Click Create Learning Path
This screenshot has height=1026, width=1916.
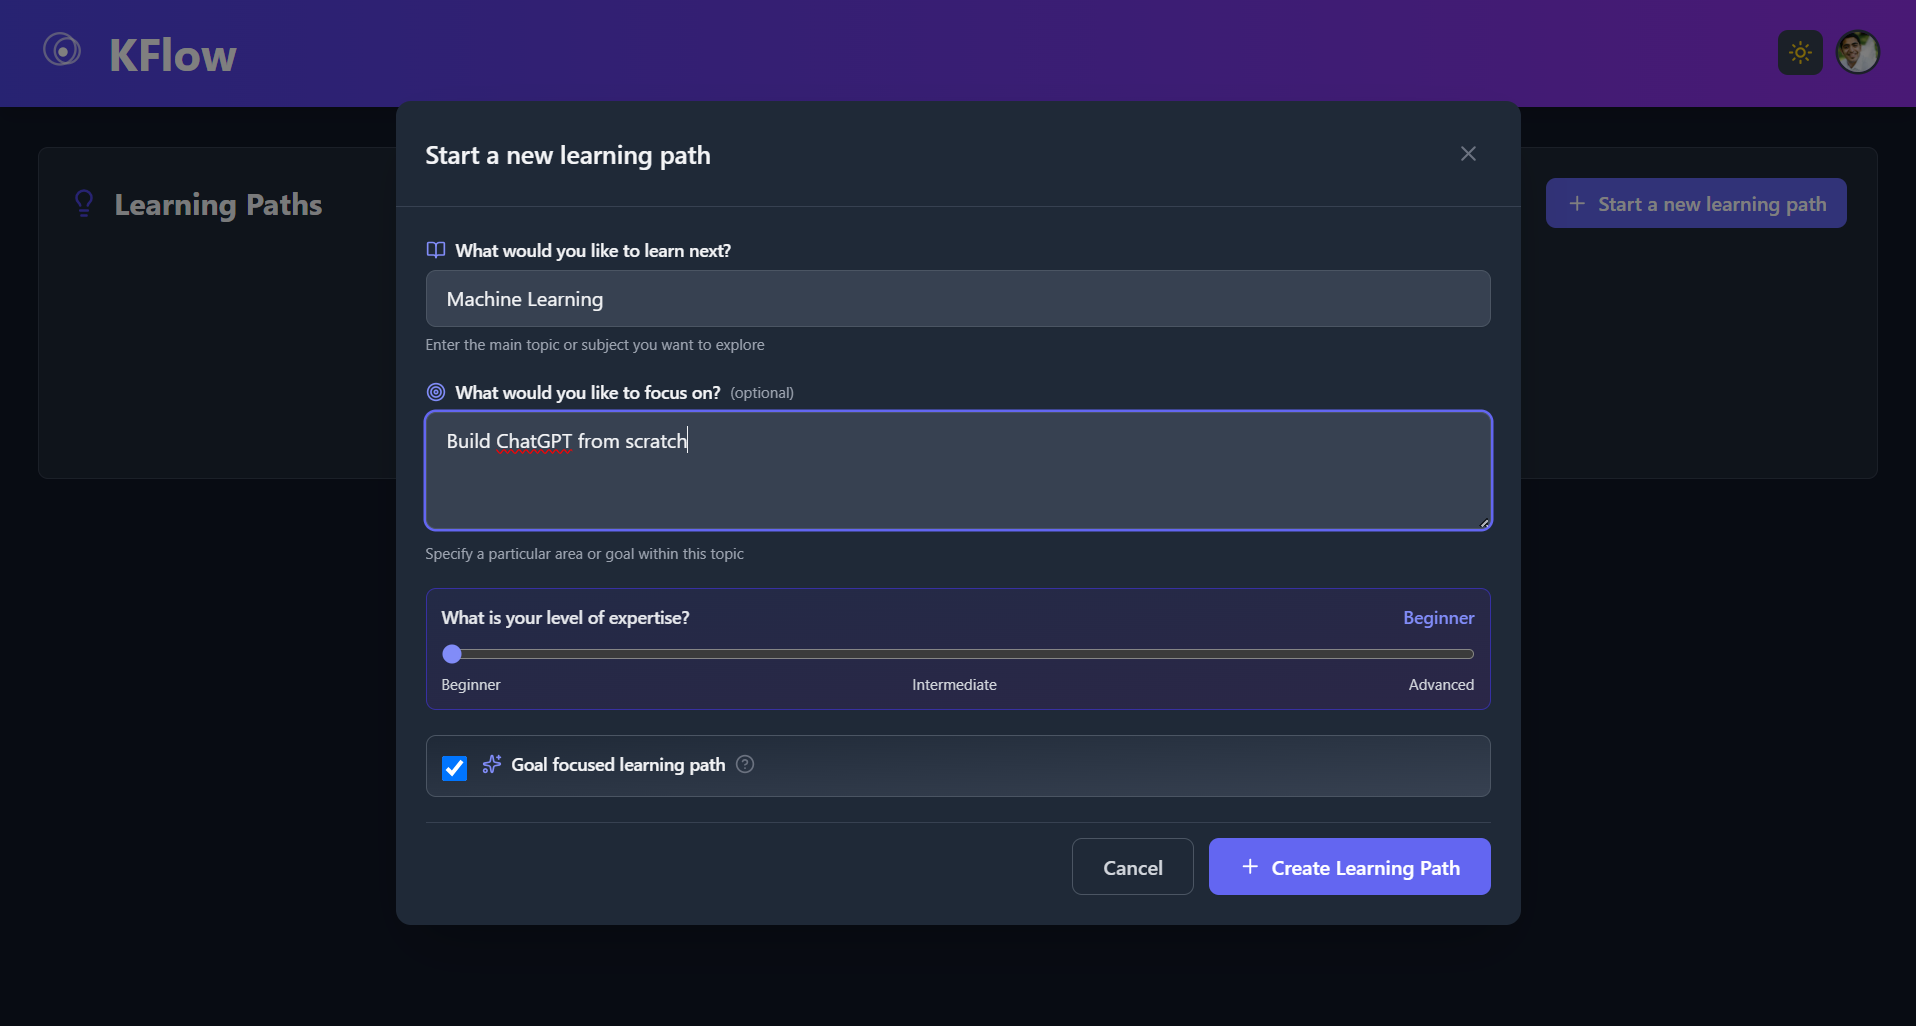pos(1349,866)
